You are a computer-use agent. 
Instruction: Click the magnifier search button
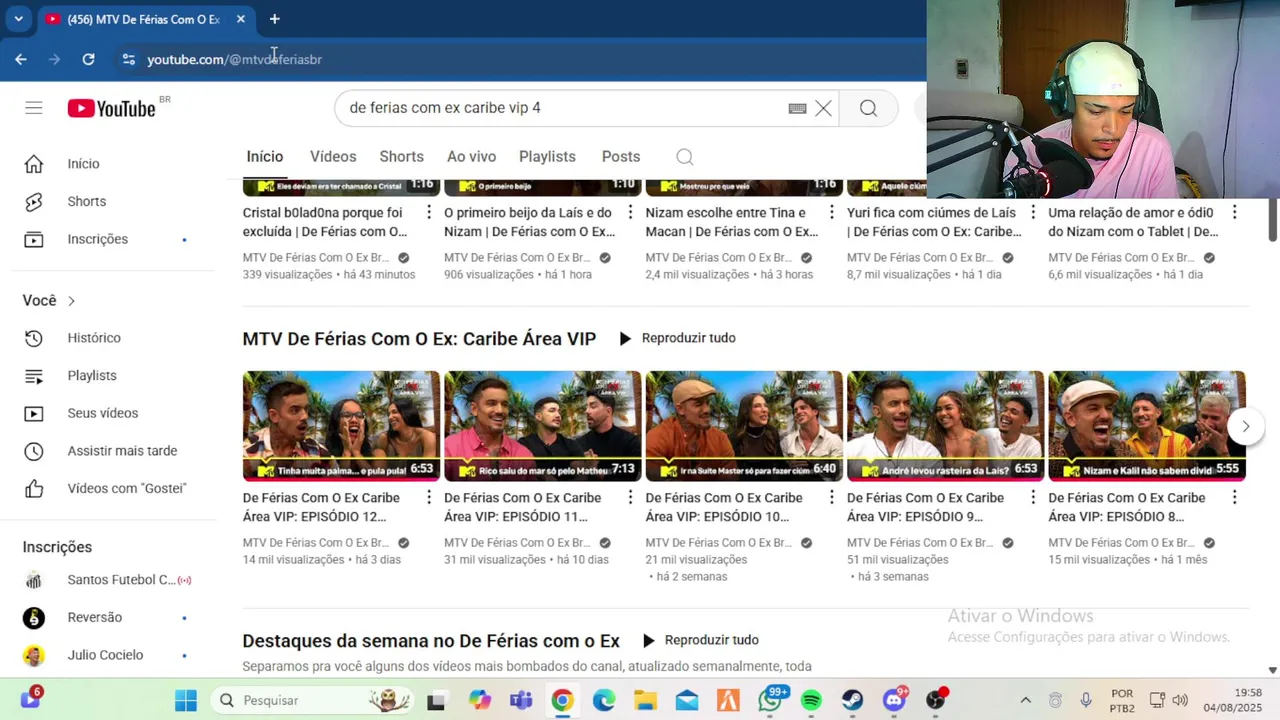pos(868,108)
